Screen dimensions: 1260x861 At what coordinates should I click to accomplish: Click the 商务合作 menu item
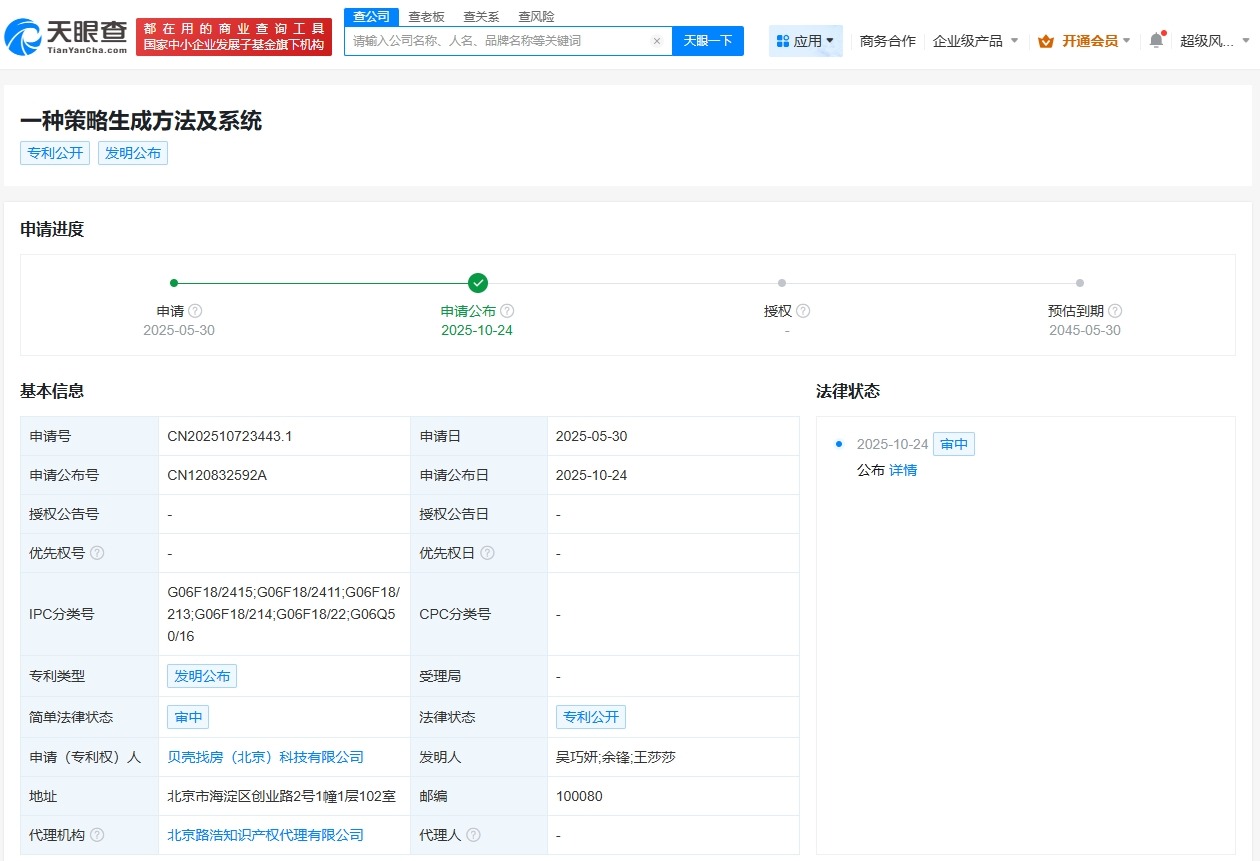pyautogui.click(x=887, y=40)
